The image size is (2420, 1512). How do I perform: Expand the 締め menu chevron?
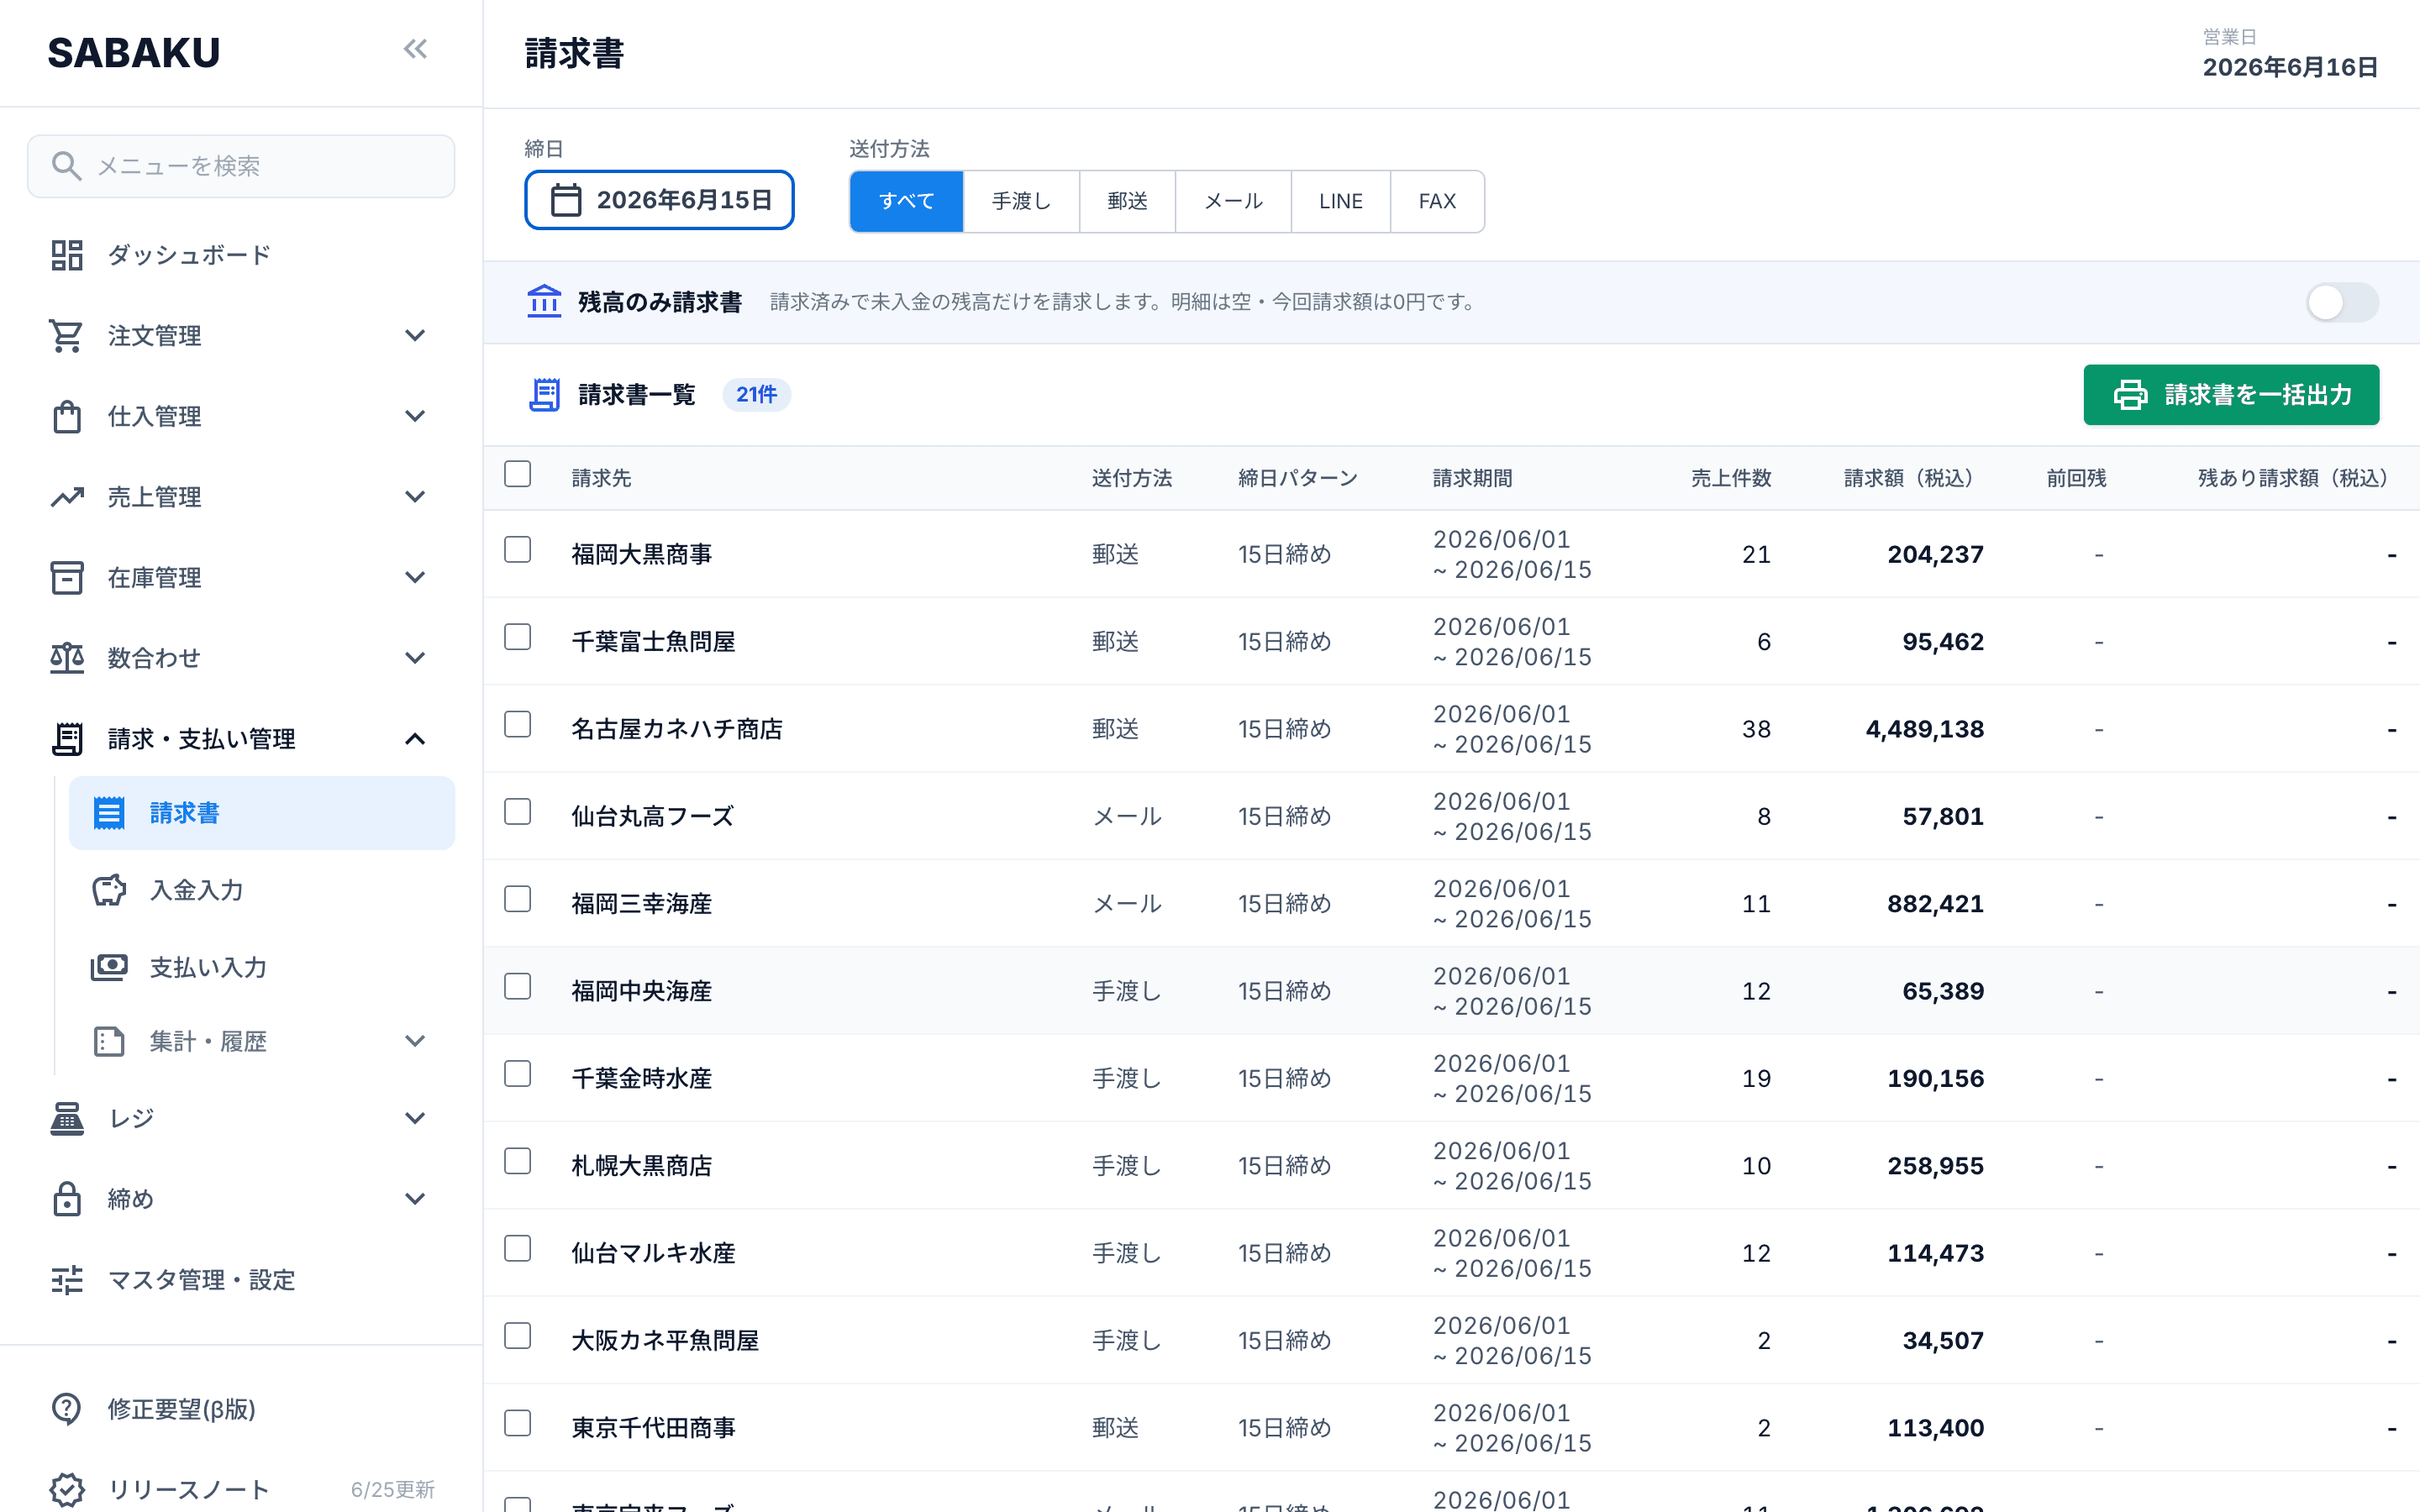coord(415,1199)
